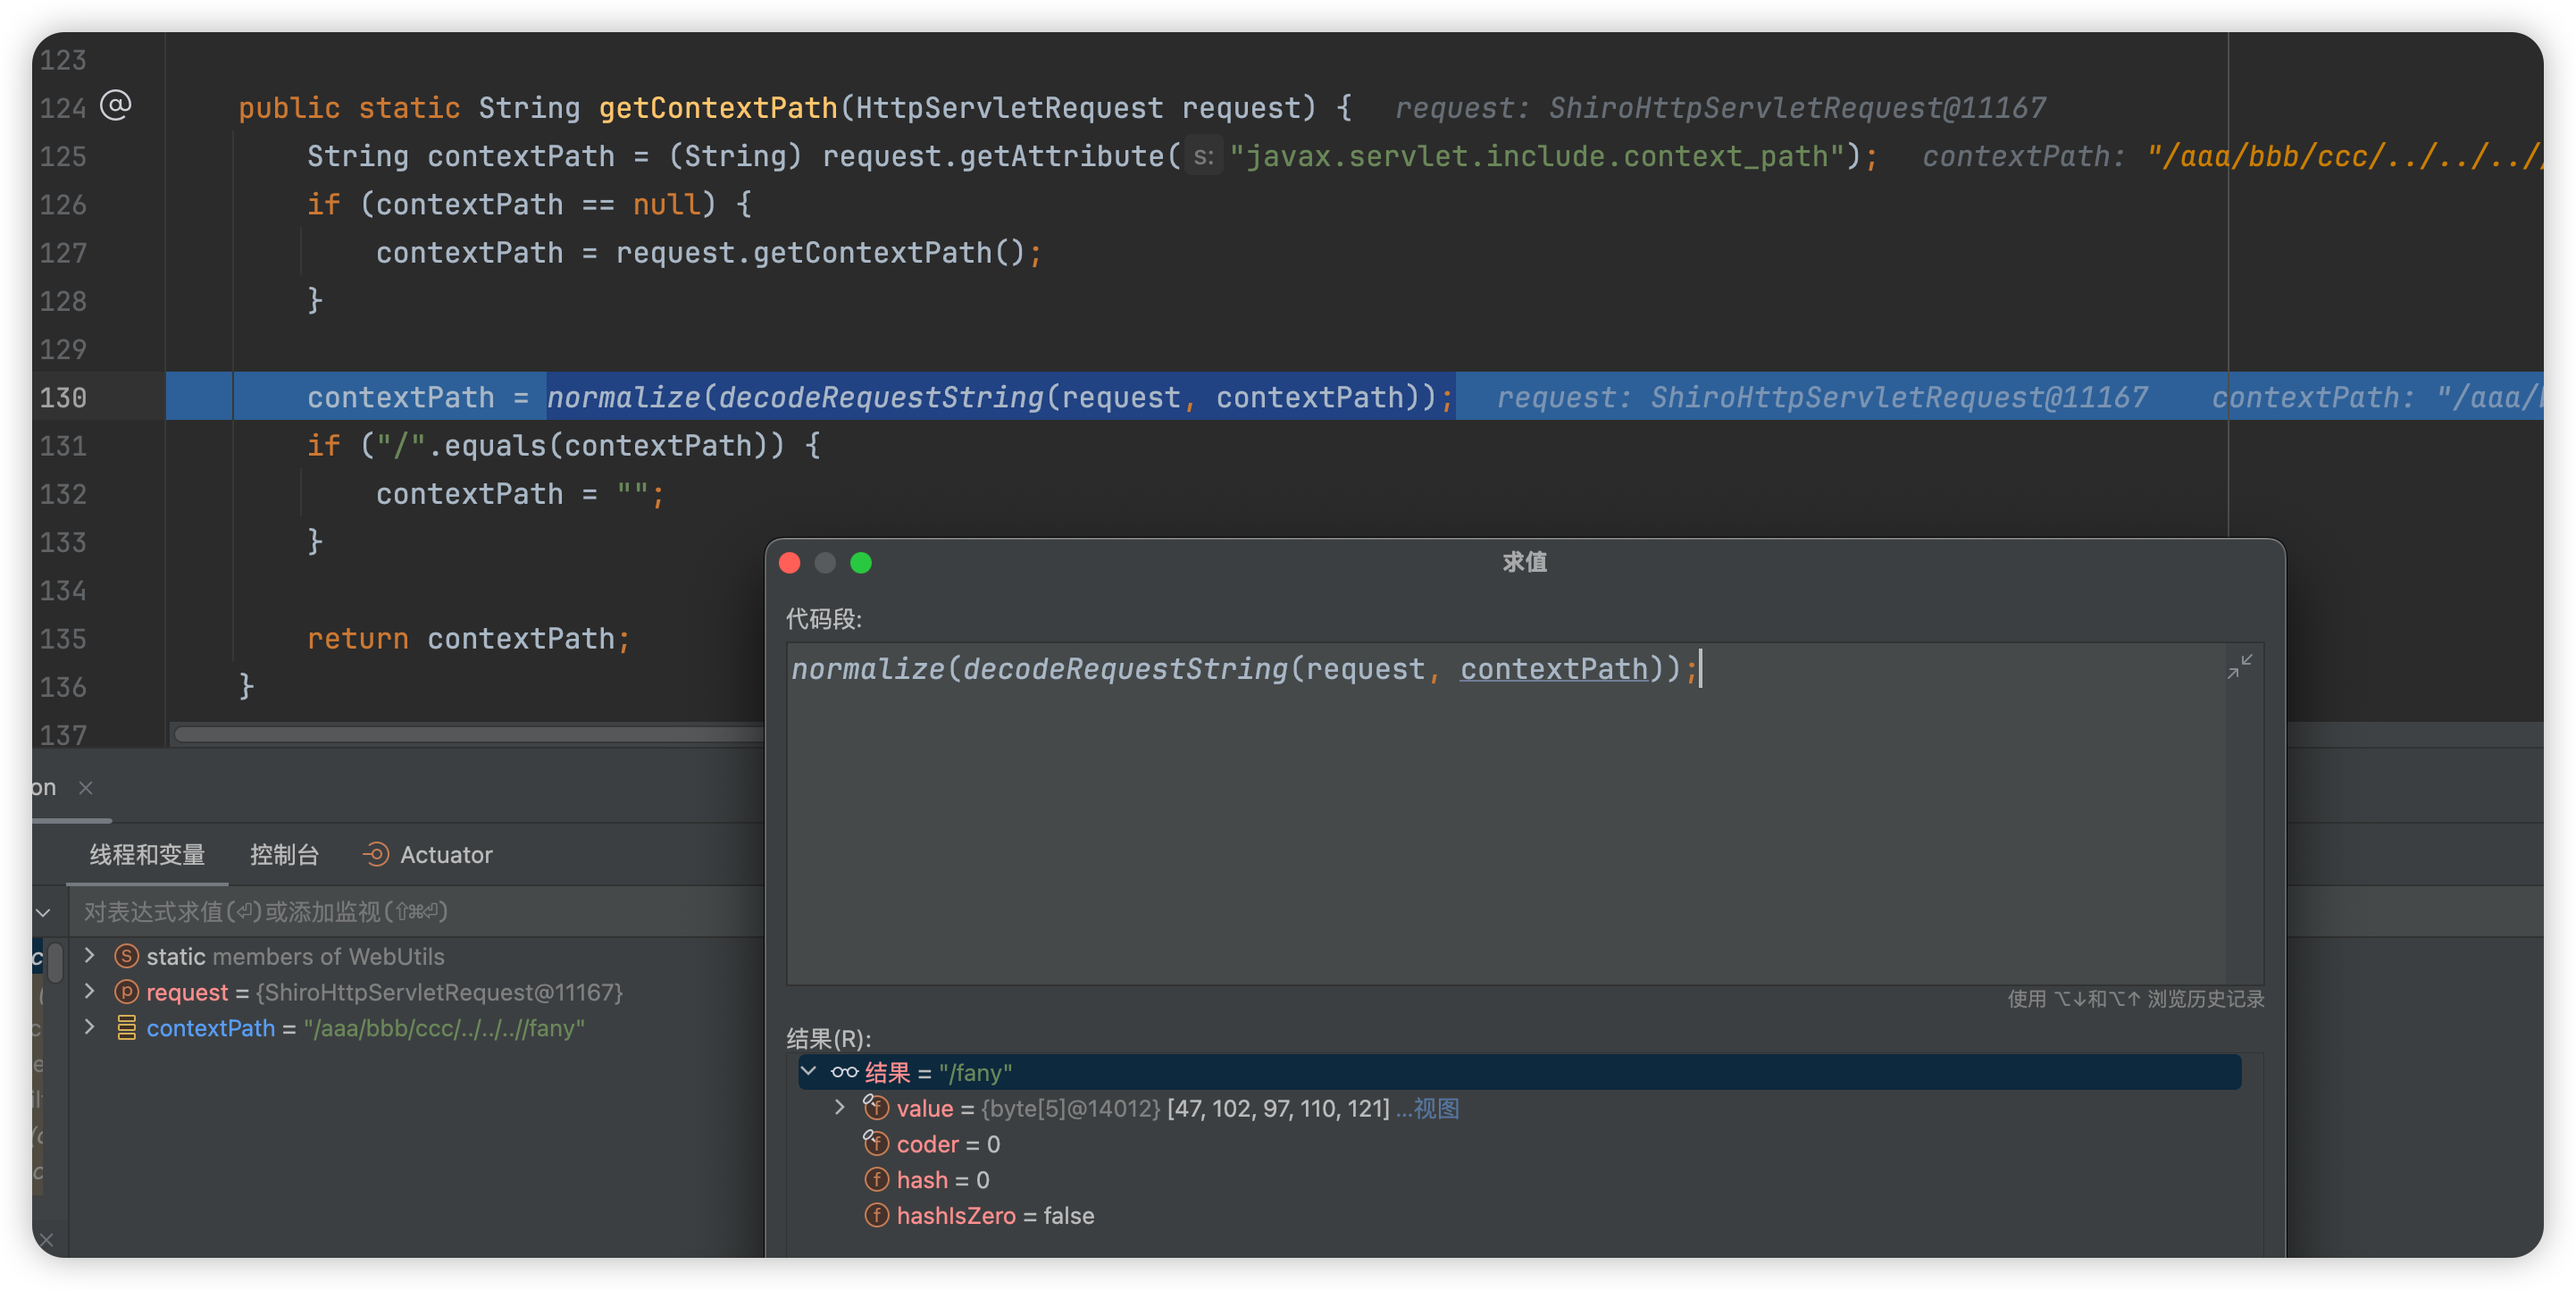2576x1290 pixels.
Task: Select the 线程和变量 tab
Action: pos(147,855)
